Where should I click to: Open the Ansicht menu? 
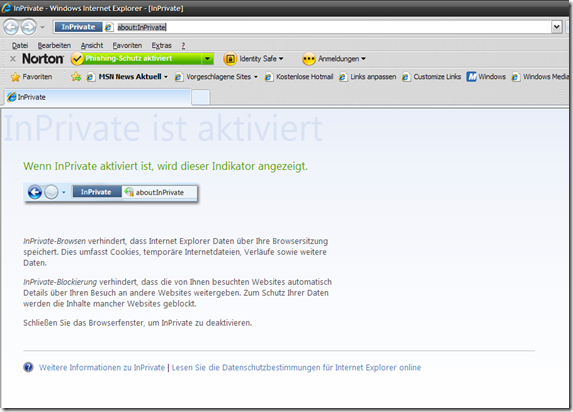click(x=92, y=45)
